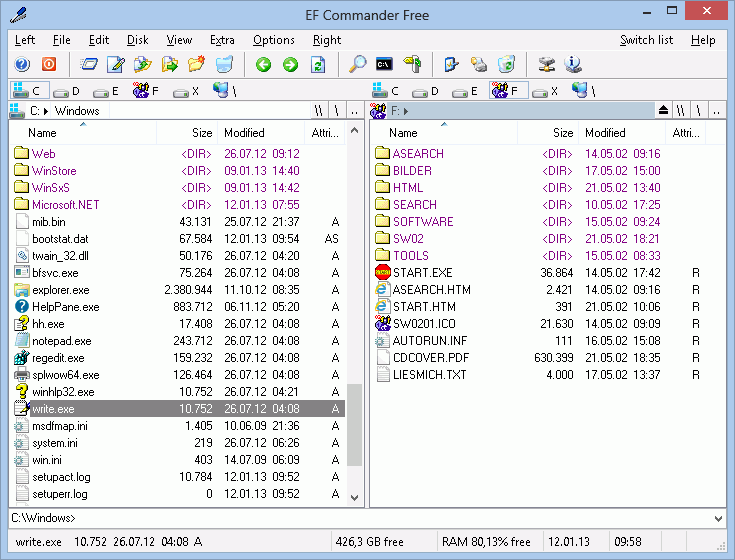This screenshot has height=560, width=735.
Task: Click the Delete to bin toolbar icon
Action: tap(224, 64)
